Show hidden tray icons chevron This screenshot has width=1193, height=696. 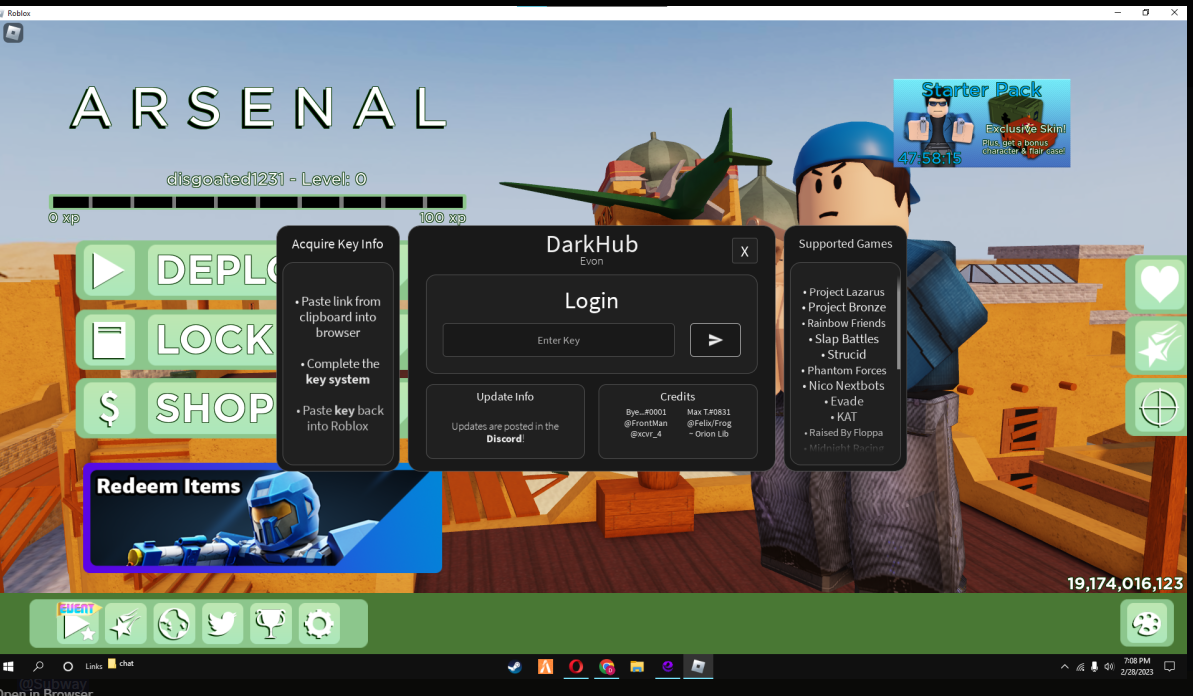[1064, 667]
